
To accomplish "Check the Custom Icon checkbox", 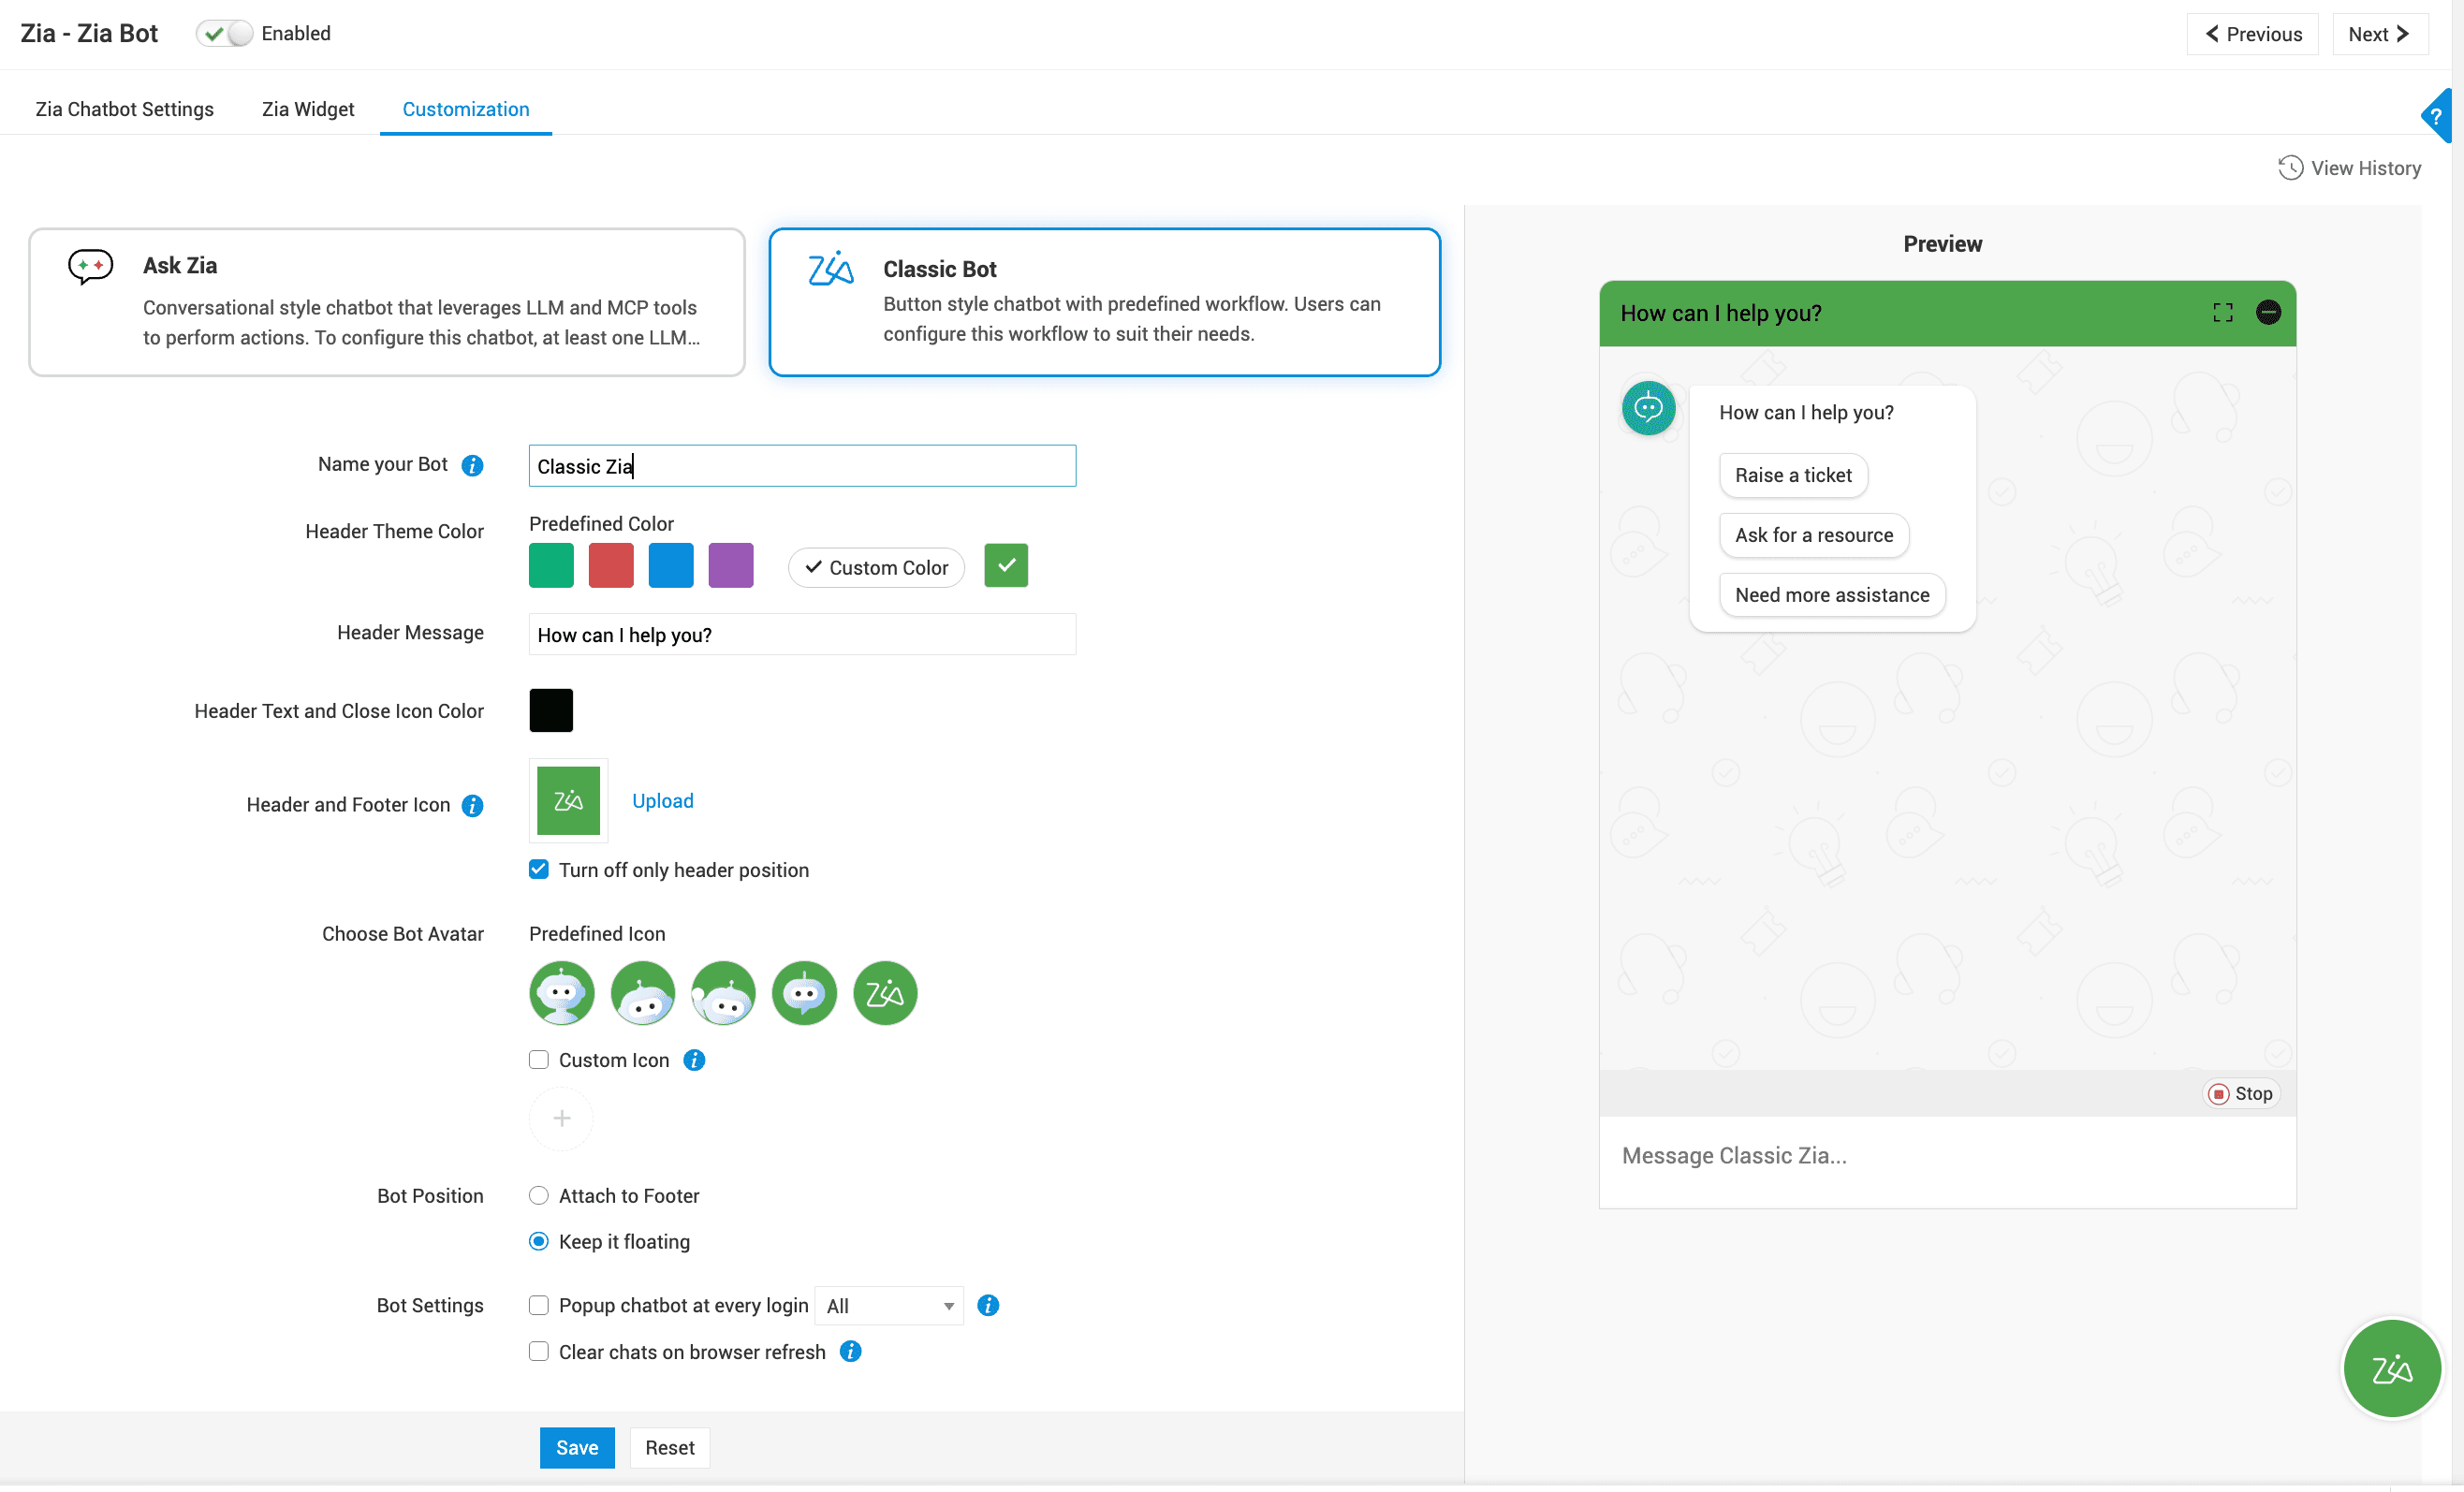I will [539, 1060].
